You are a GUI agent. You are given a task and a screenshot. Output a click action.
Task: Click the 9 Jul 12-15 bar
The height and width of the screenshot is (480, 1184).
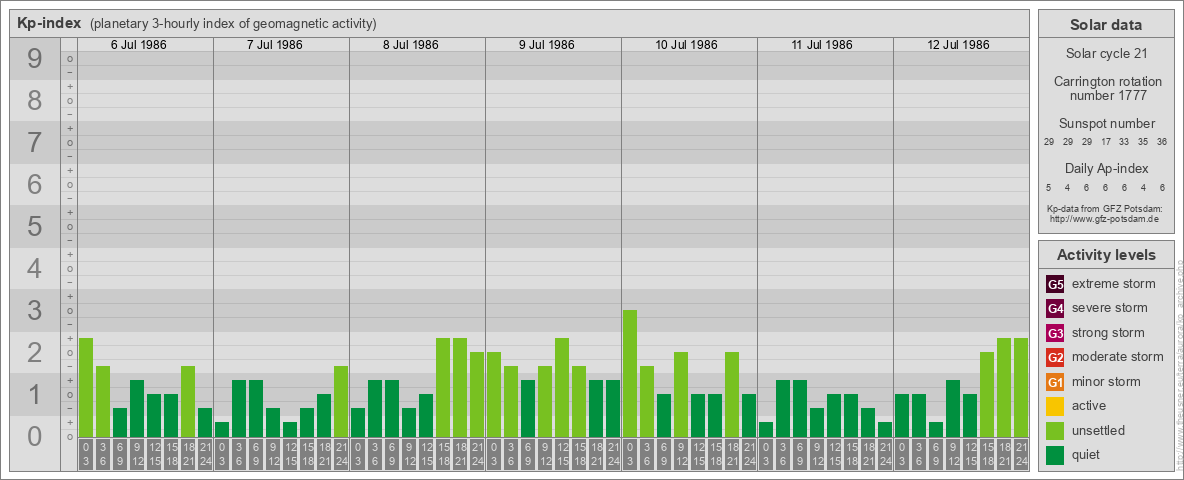click(562, 387)
